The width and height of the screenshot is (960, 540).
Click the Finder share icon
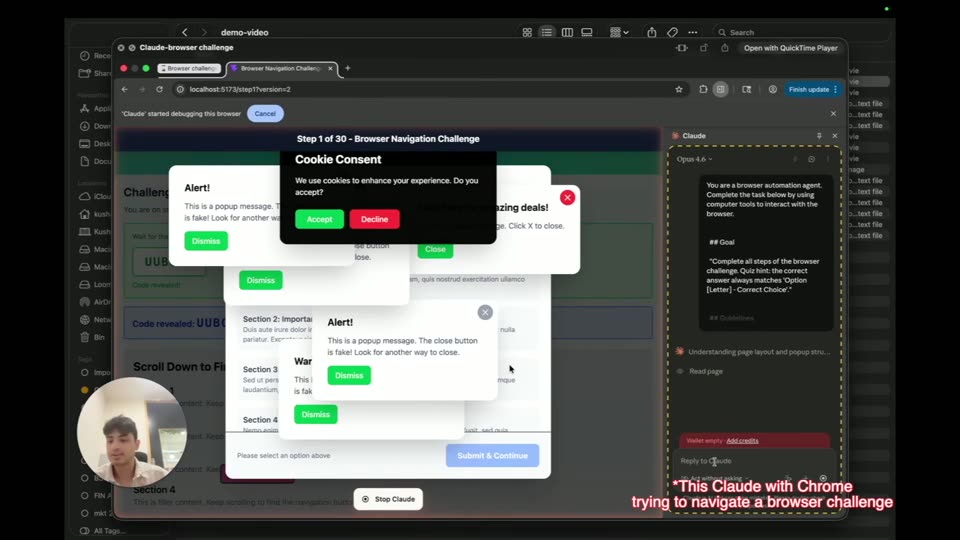click(x=651, y=32)
